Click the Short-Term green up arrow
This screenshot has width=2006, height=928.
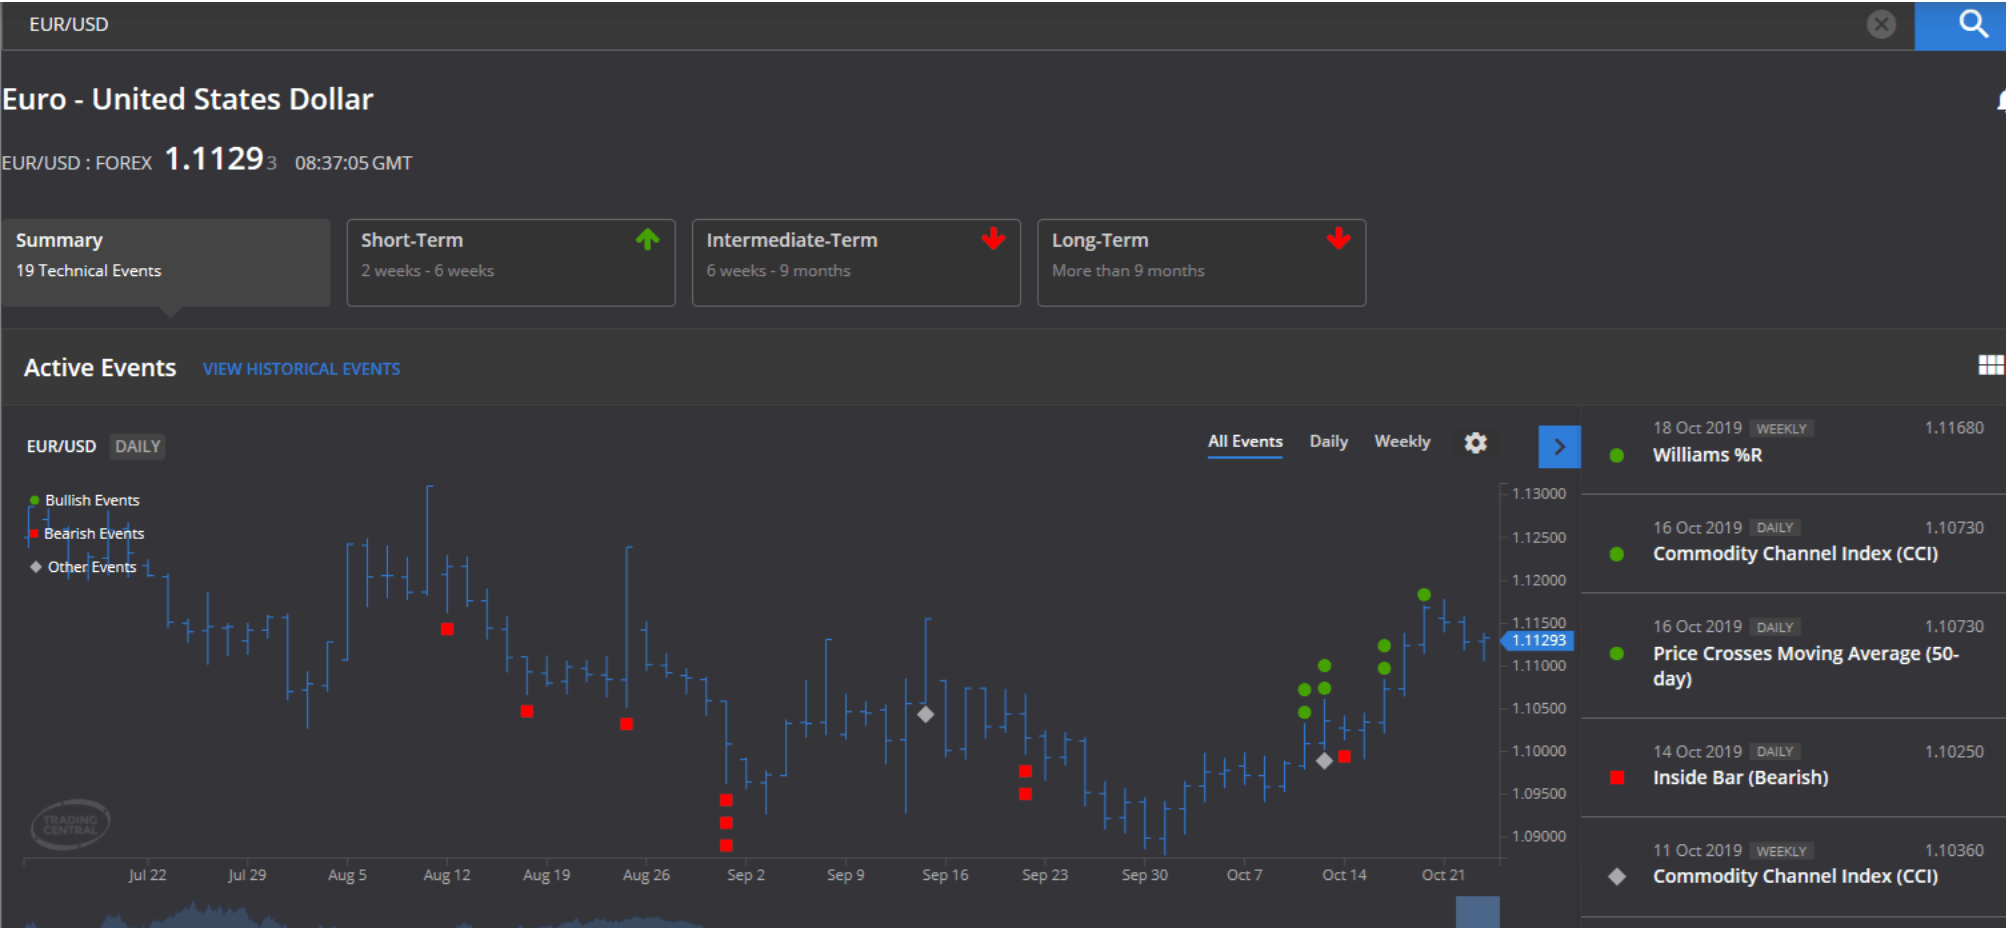tap(648, 239)
